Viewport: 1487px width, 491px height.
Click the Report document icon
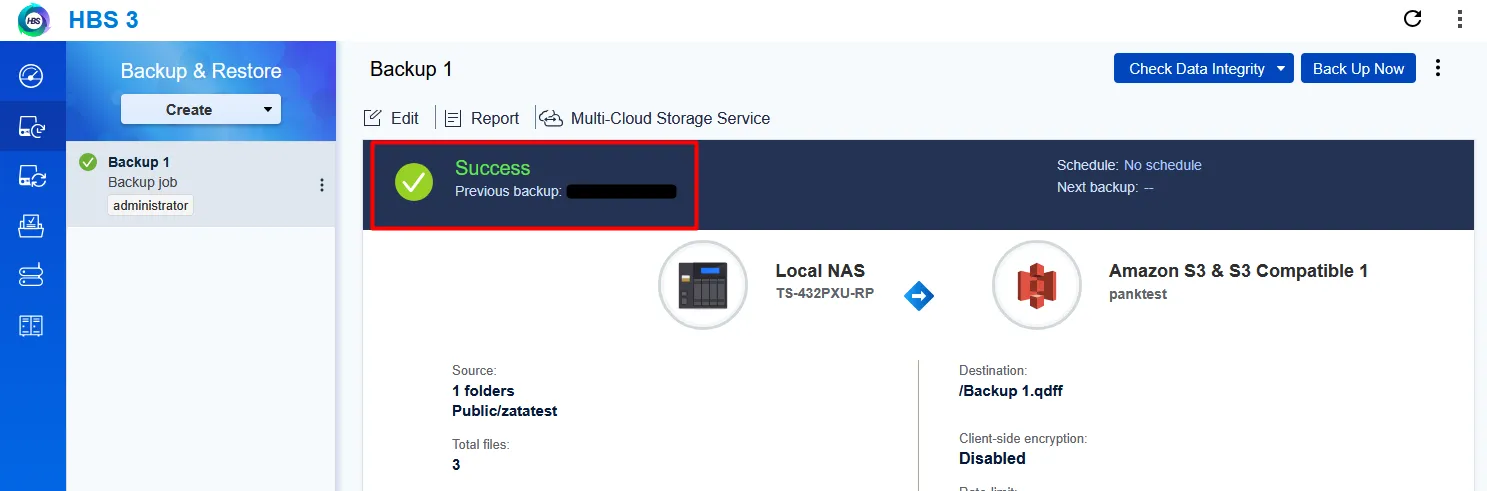(x=453, y=118)
